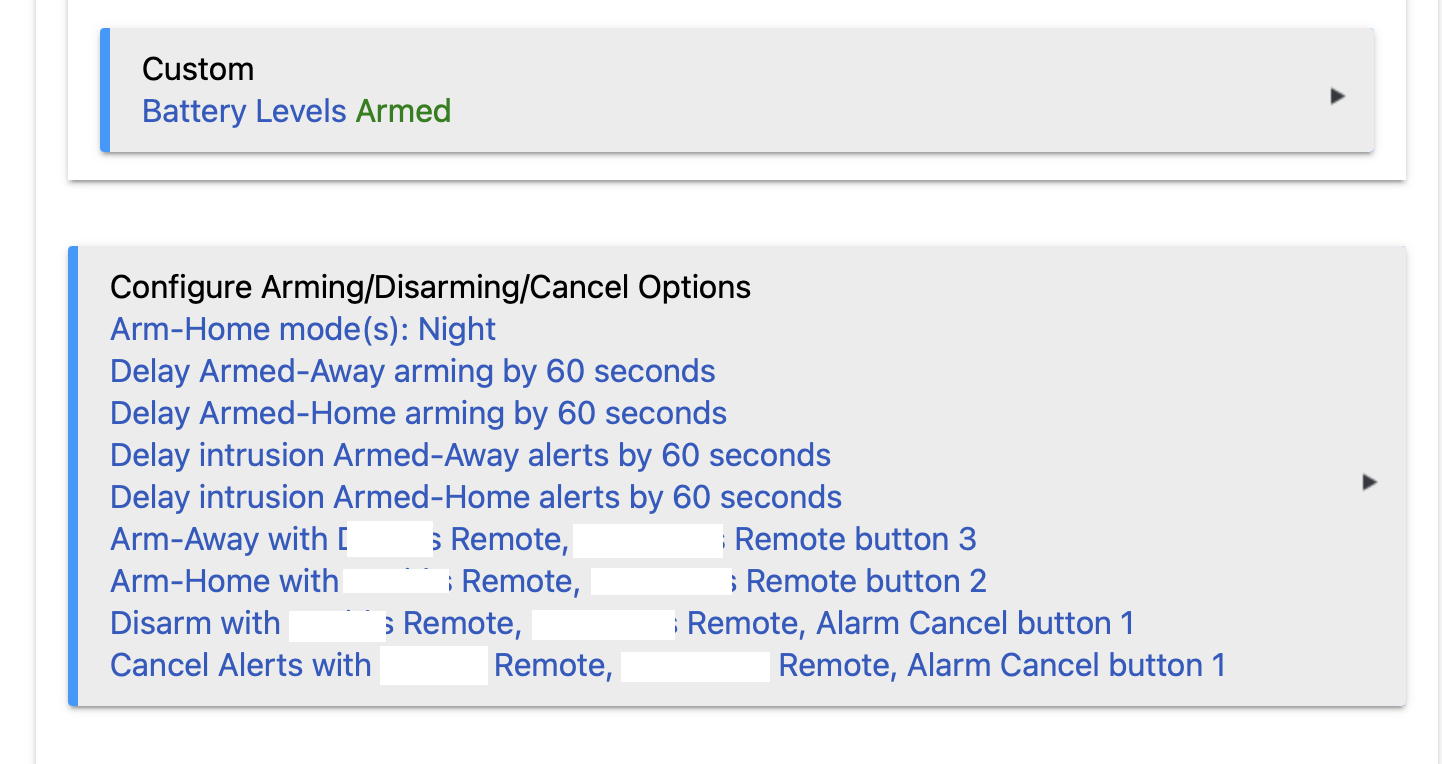The image size is (1442, 764).
Task: Click 'Alarm Cancel button 1' in Disarm line
Action: (x=975, y=624)
